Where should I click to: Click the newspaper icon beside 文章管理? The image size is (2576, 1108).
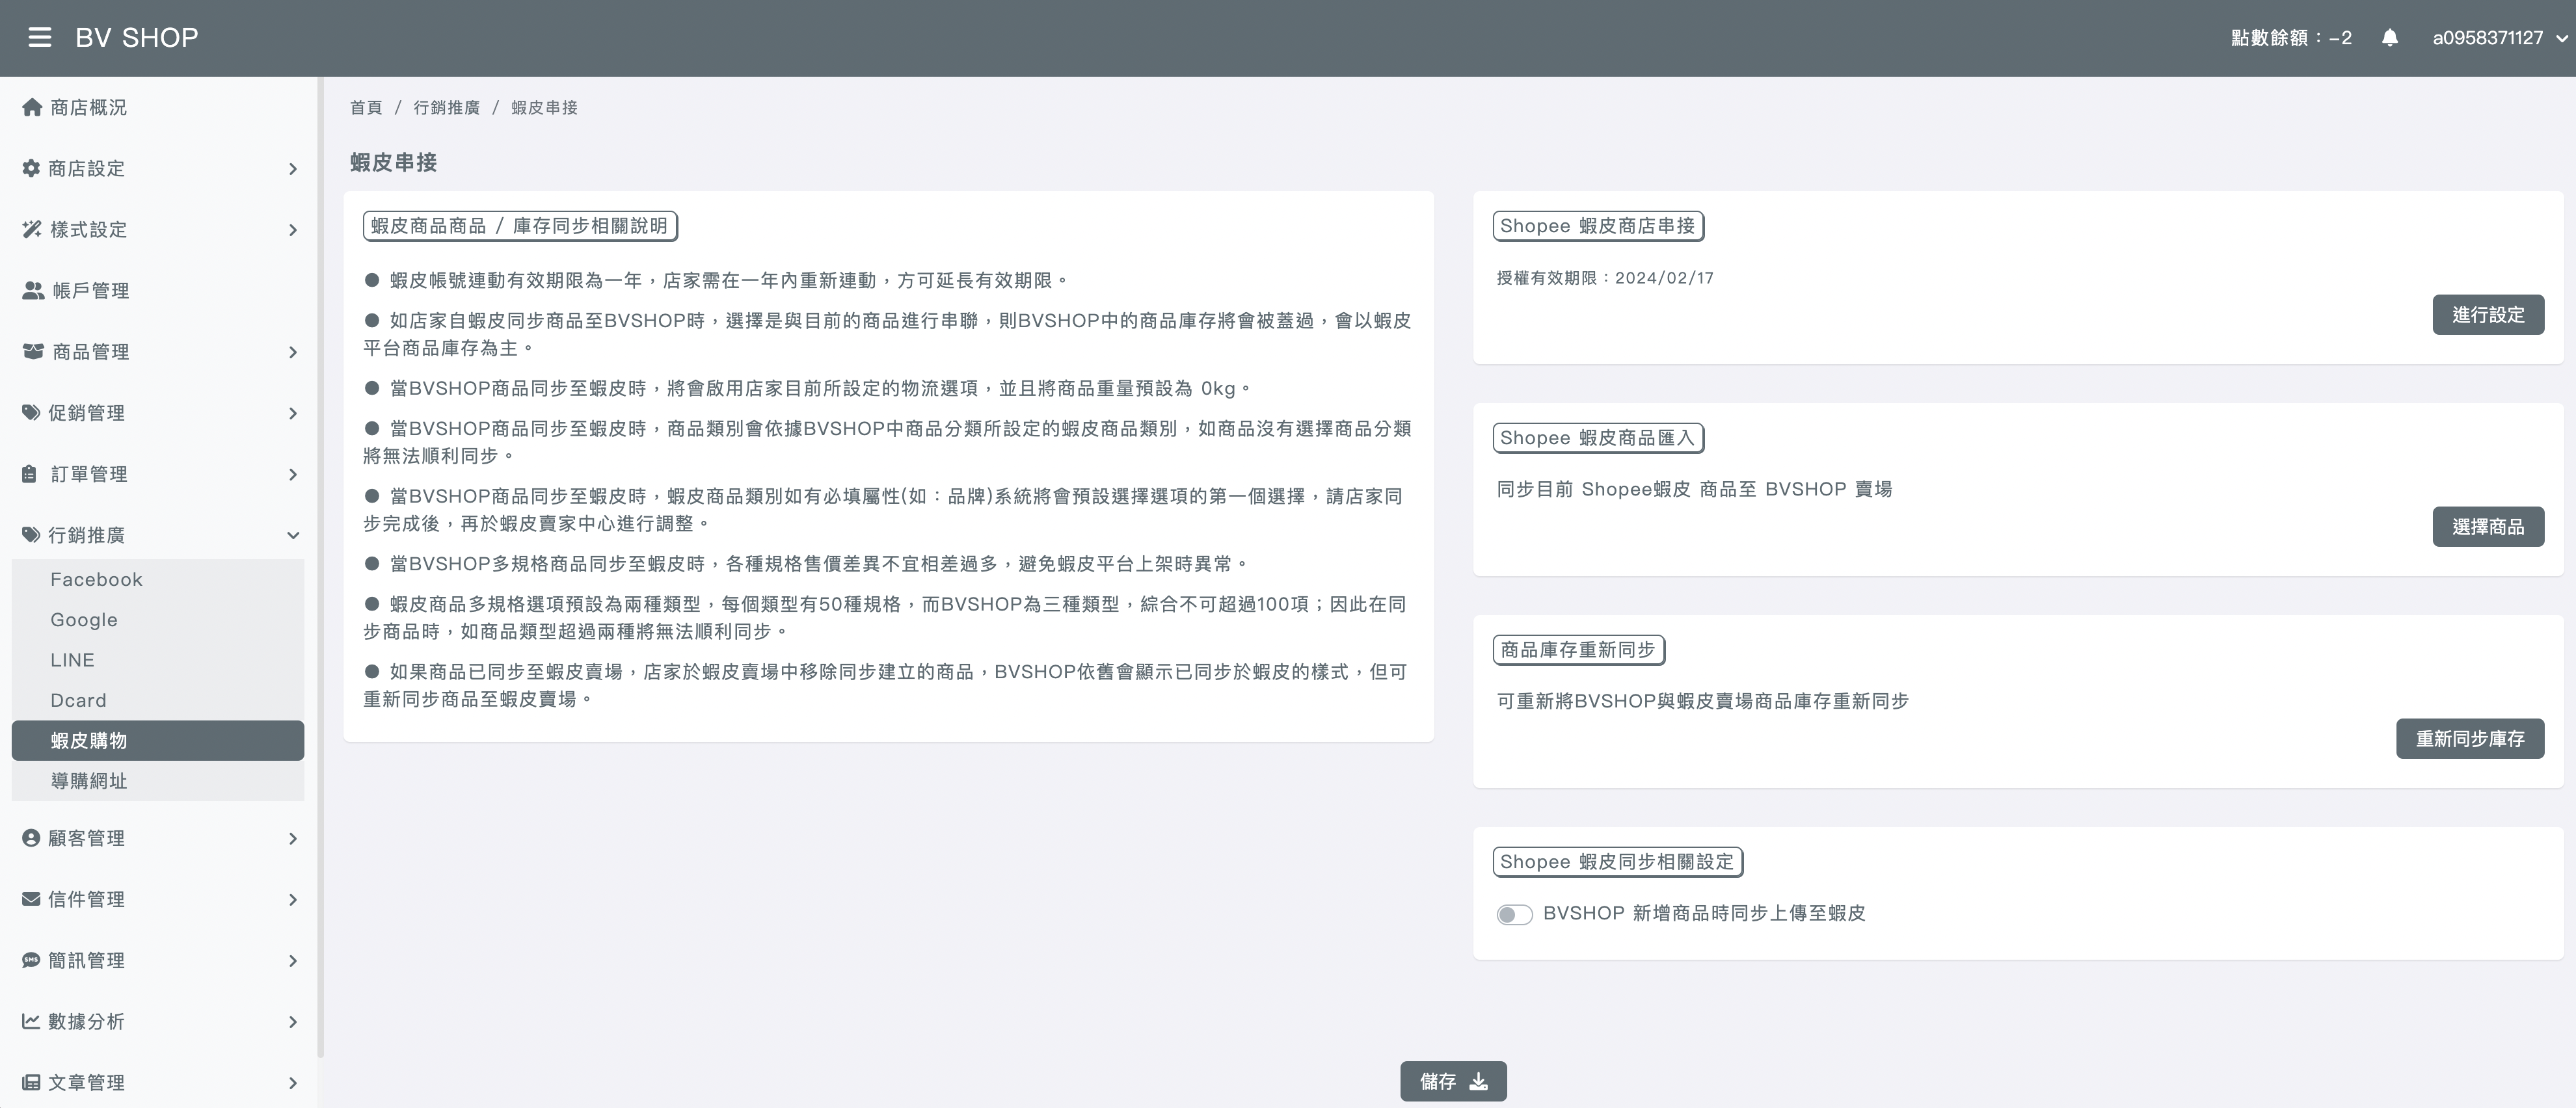tap(31, 1082)
